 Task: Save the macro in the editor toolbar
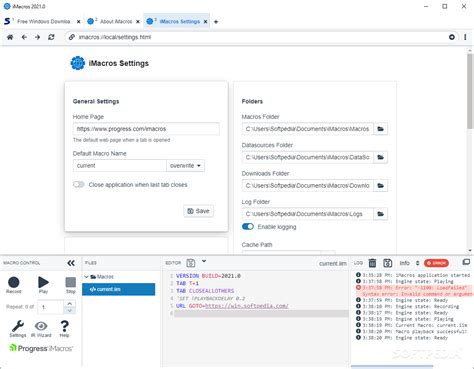pyautogui.click(x=191, y=263)
